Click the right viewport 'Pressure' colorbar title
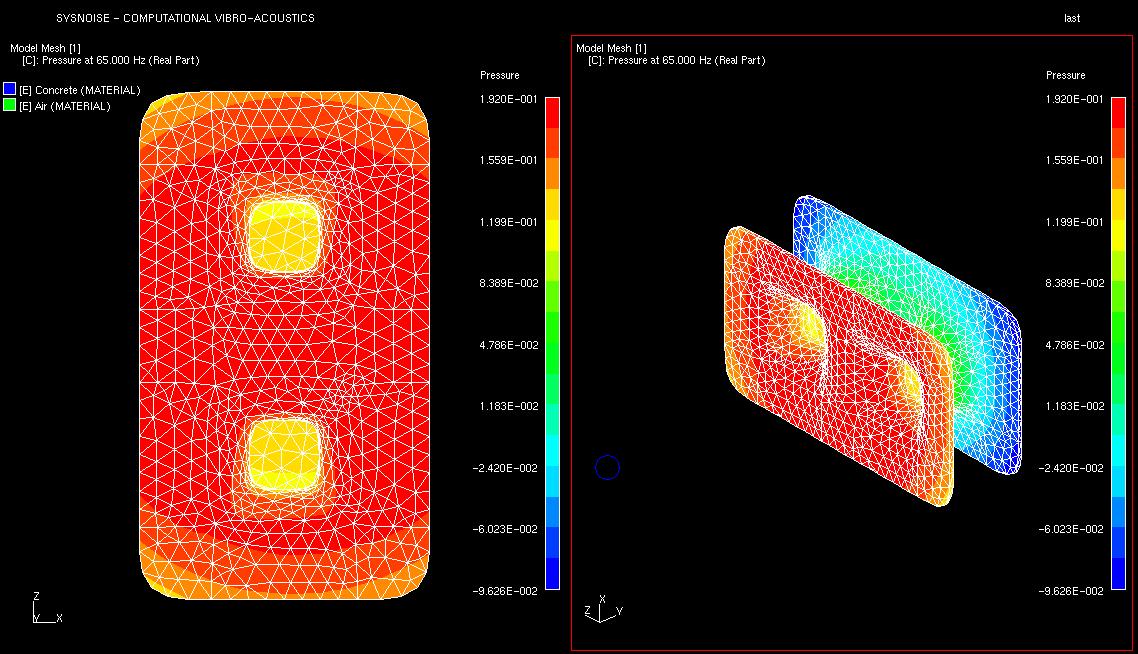Image resolution: width=1138 pixels, height=654 pixels. pyautogui.click(x=1065, y=75)
